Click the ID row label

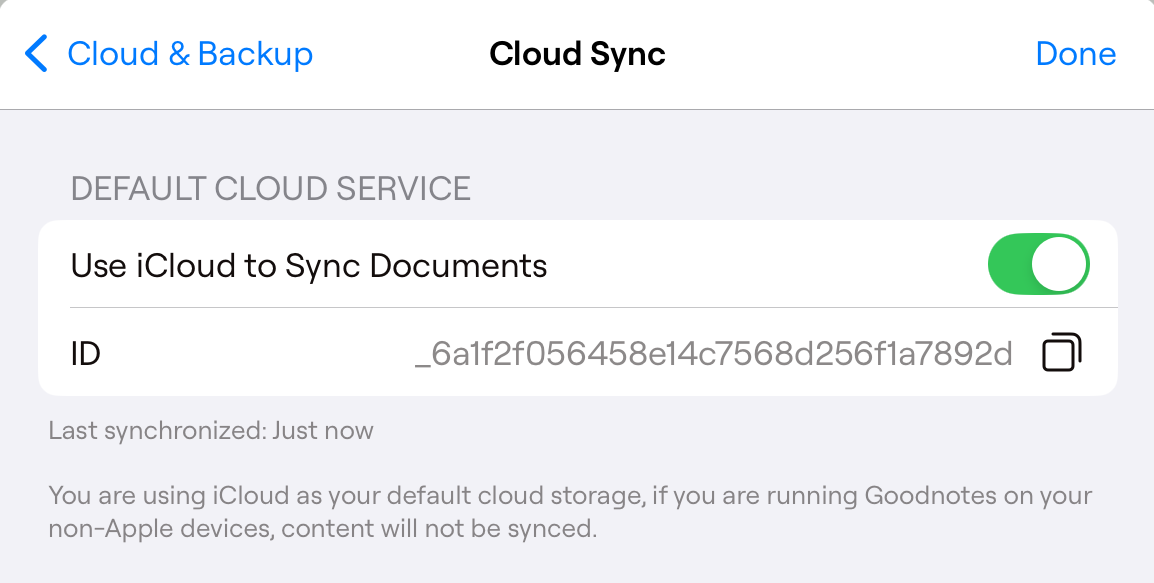click(85, 354)
